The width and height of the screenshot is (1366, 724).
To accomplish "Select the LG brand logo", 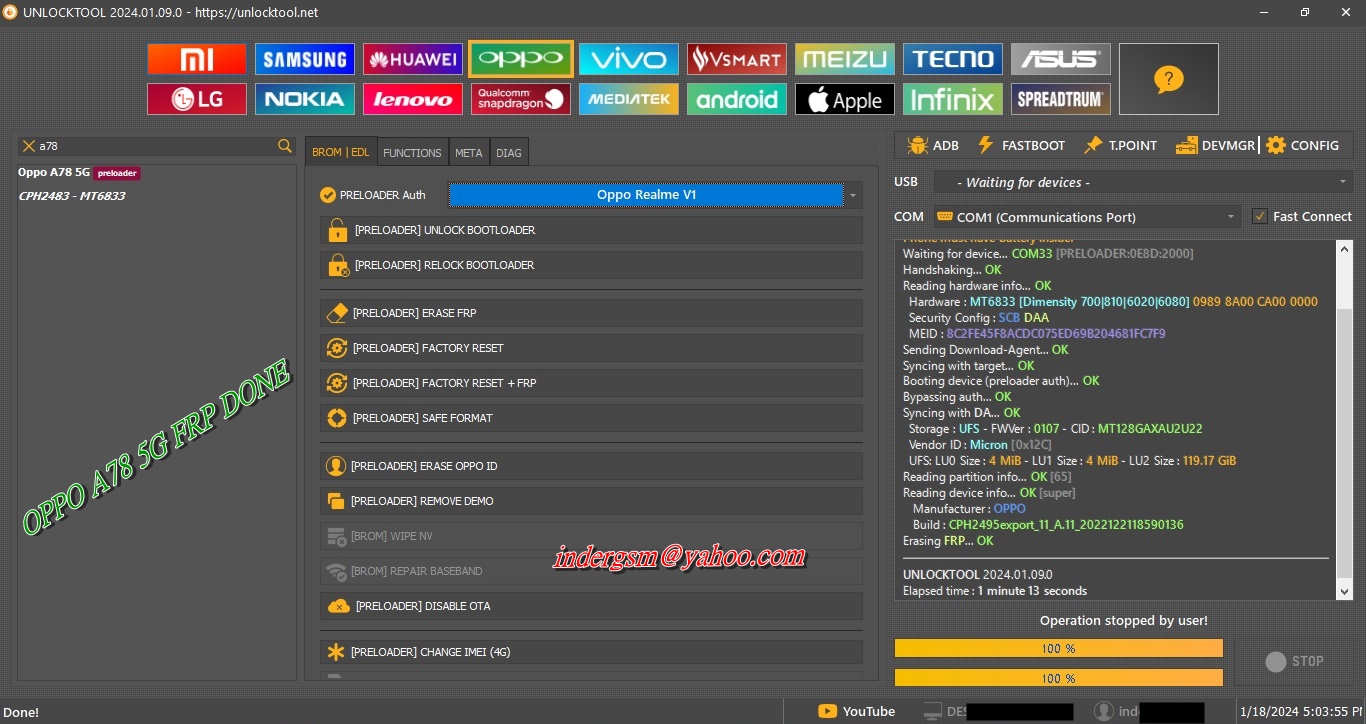I will tap(196, 99).
